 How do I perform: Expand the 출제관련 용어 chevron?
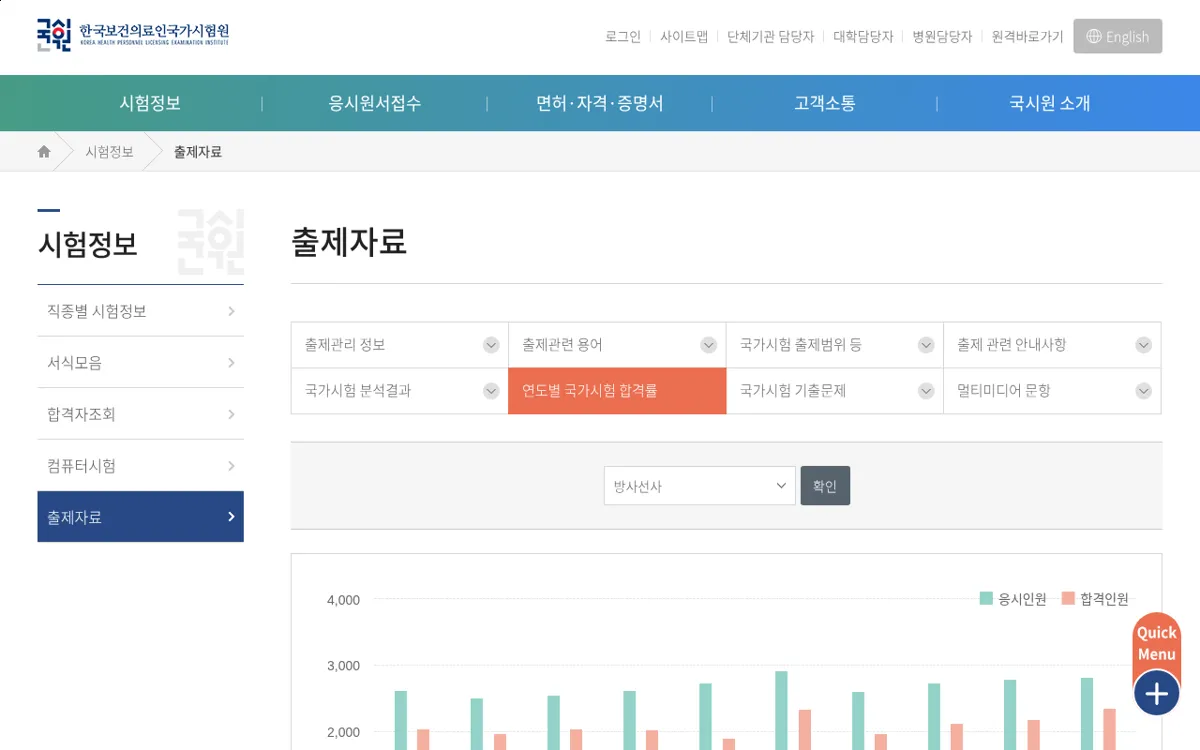pos(709,345)
